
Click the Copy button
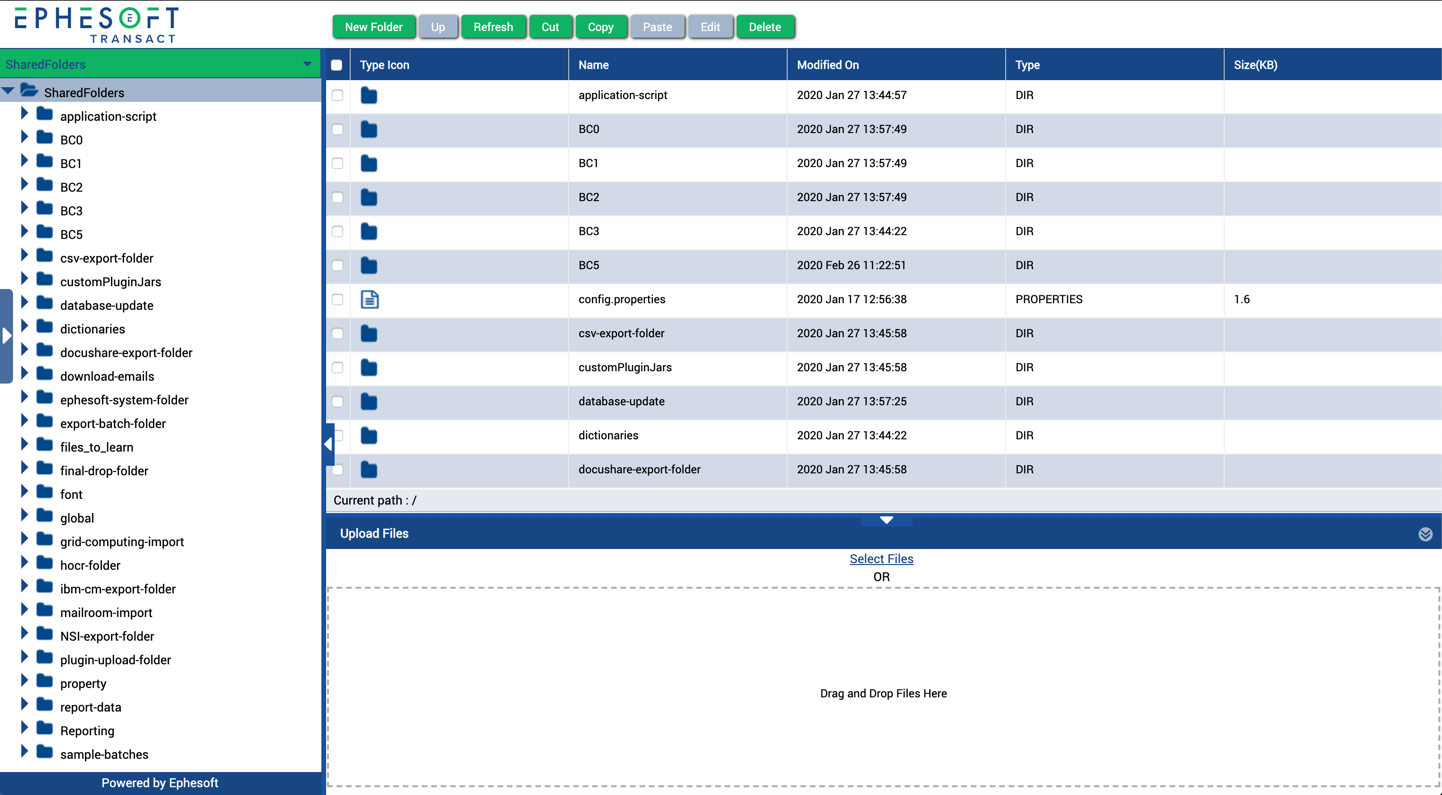pos(601,27)
